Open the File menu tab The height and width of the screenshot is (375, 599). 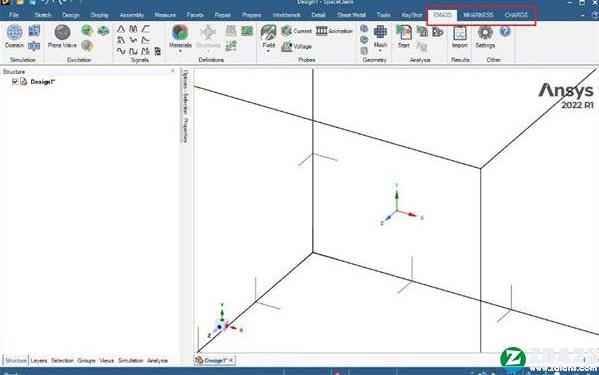pyautogui.click(x=14, y=15)
